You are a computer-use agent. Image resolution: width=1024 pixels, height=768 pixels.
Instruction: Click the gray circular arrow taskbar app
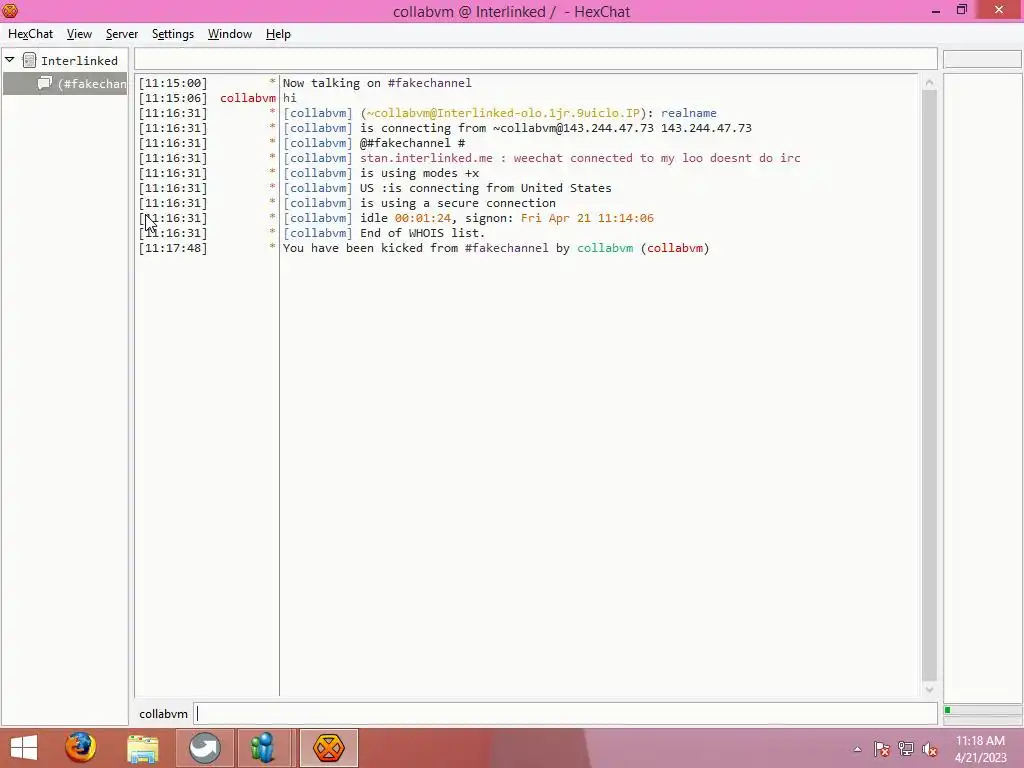(x=204, y=748)
